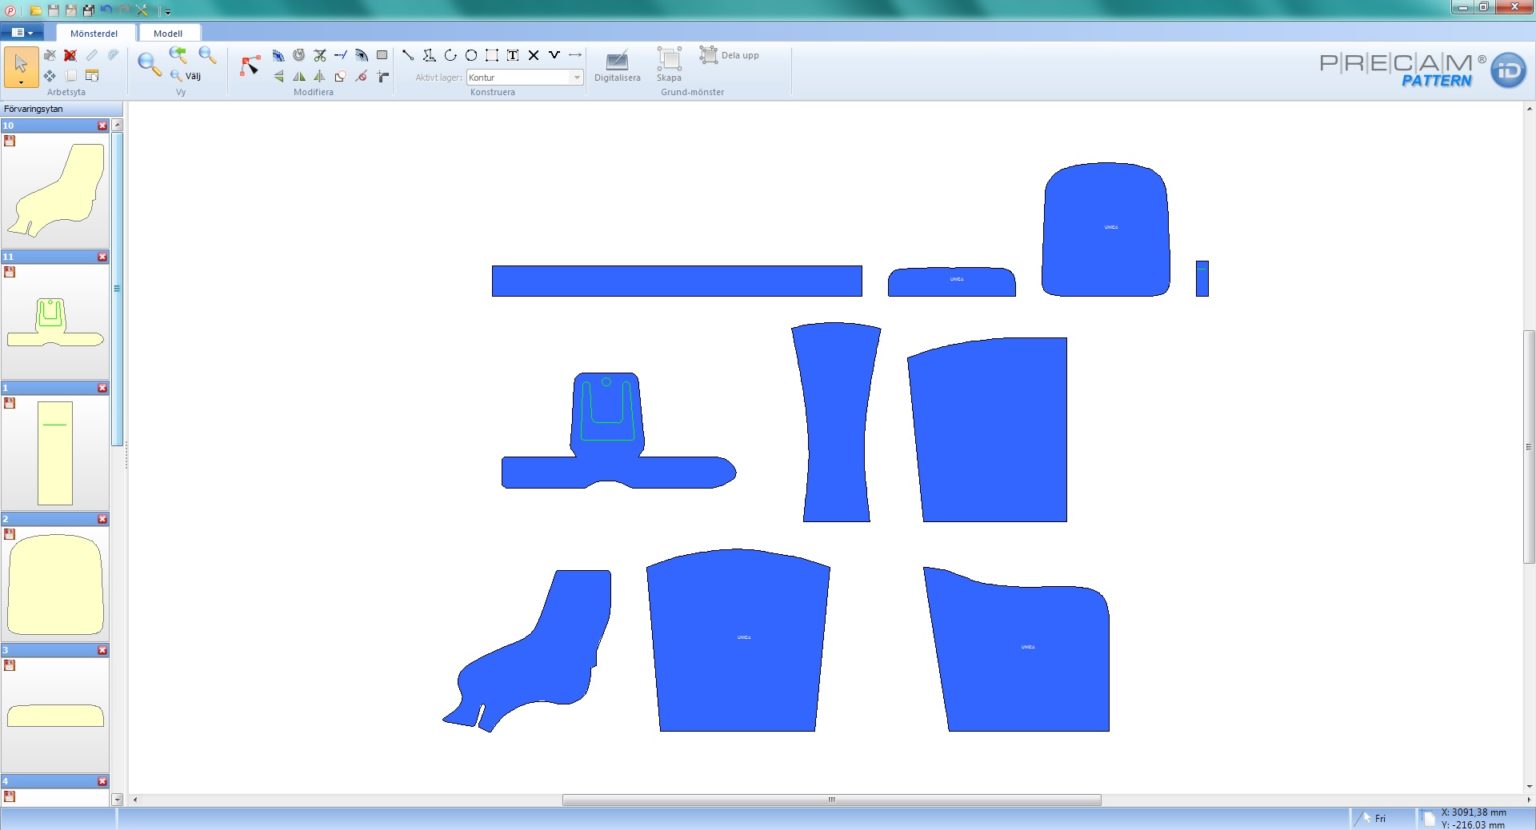This screenshot has height=830, width=1536.
Task: Close pattern piece 10 in Förvaringsytan
Action: [102, 126]
